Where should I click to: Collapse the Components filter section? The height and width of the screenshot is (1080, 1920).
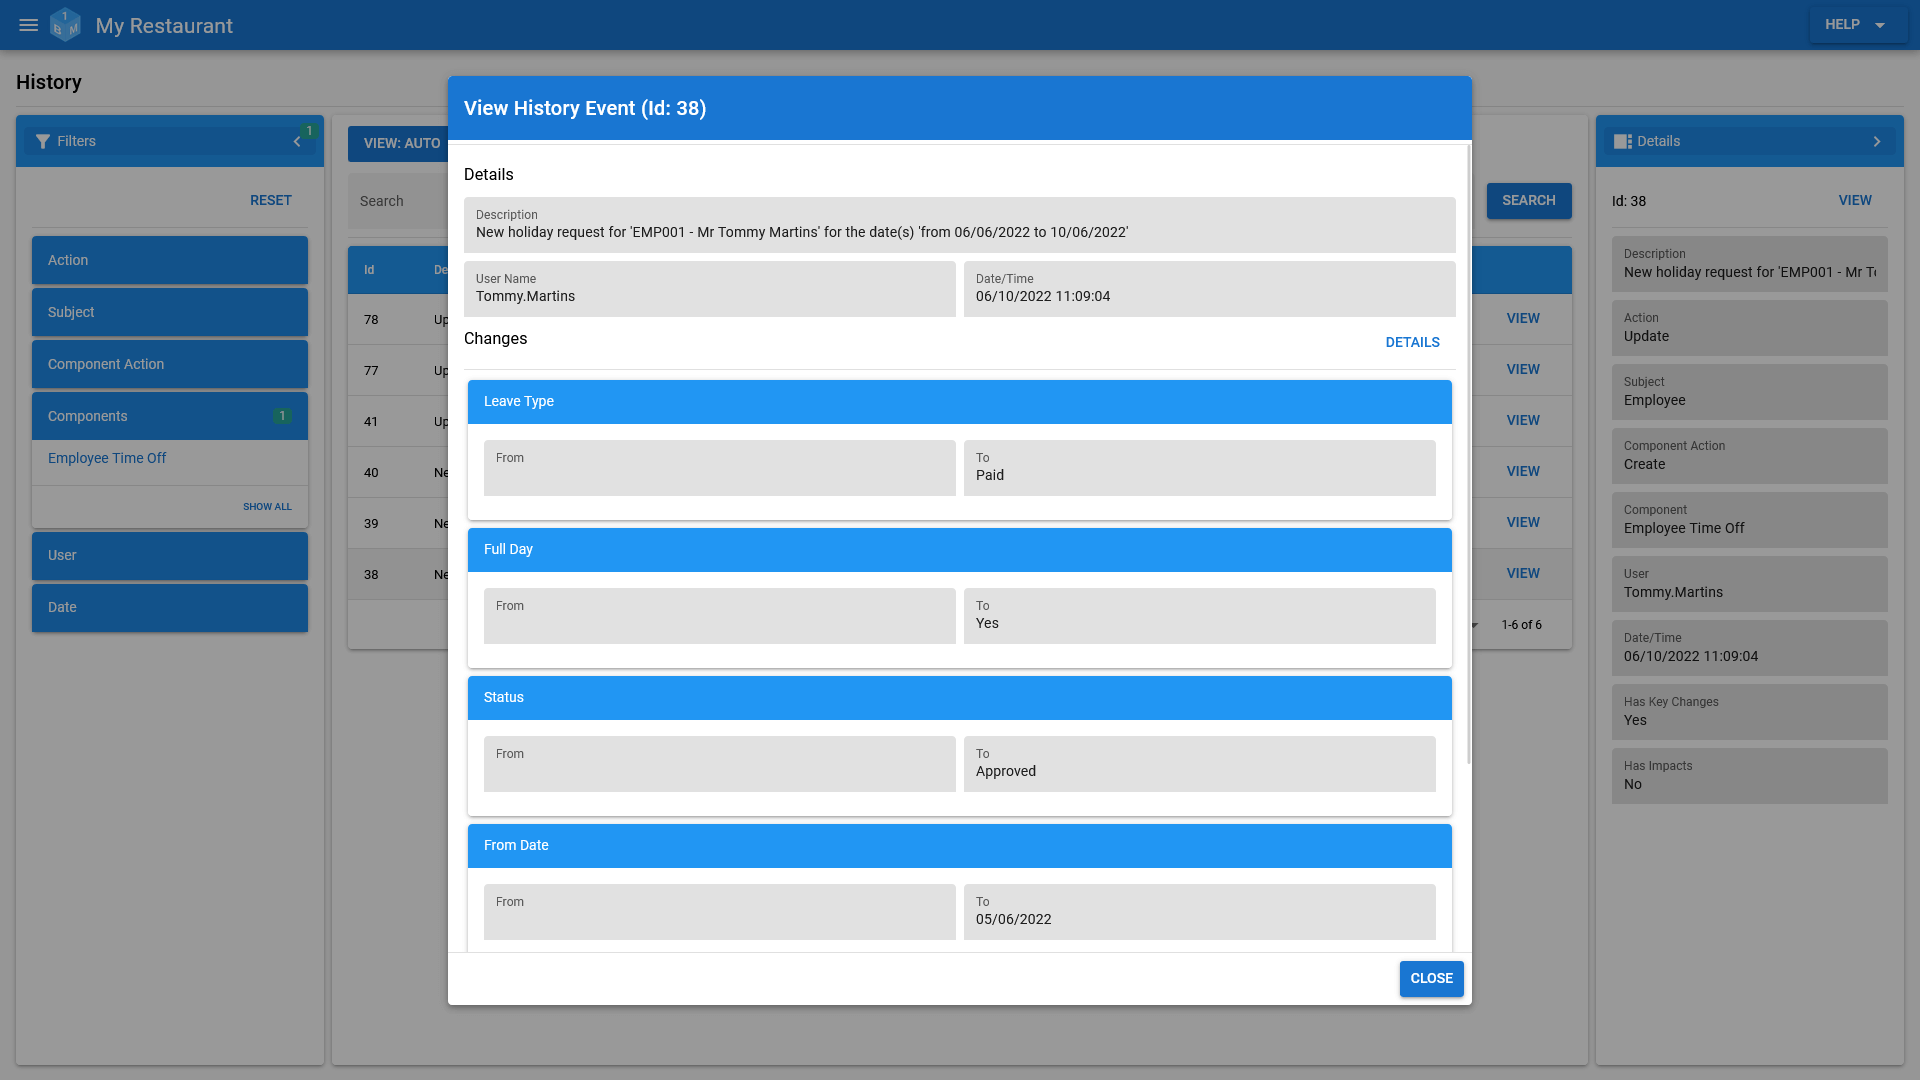170,416
